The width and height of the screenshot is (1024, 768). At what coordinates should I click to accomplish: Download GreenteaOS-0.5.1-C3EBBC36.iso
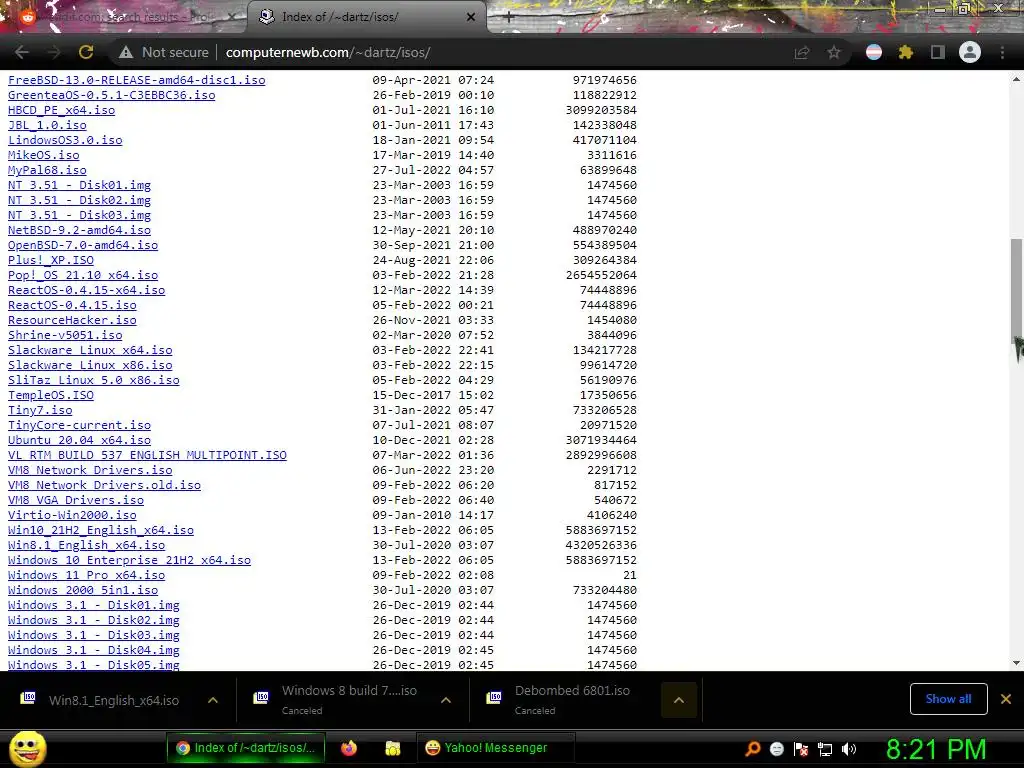(112, 95)
